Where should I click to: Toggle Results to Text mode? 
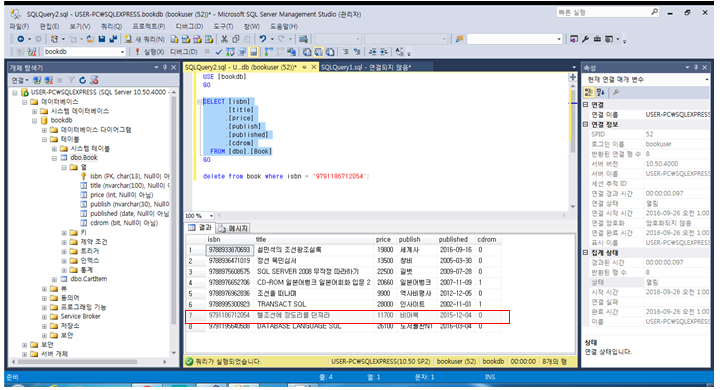(x=307, y=51)
